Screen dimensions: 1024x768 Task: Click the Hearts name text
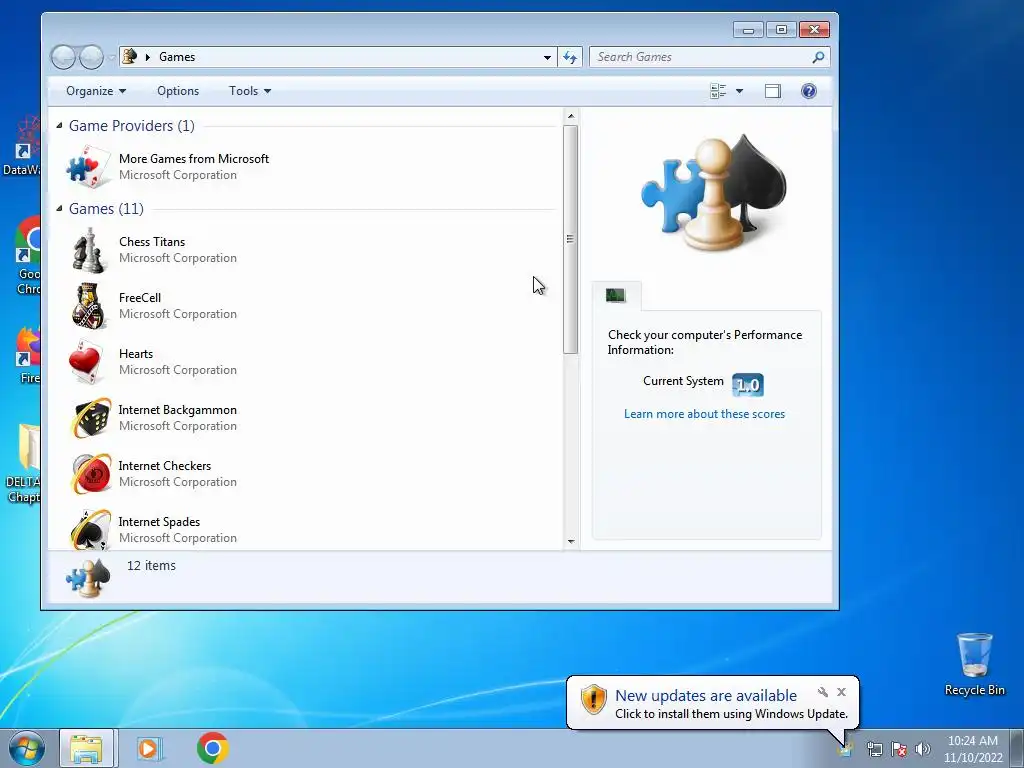[x=136, y=354]
